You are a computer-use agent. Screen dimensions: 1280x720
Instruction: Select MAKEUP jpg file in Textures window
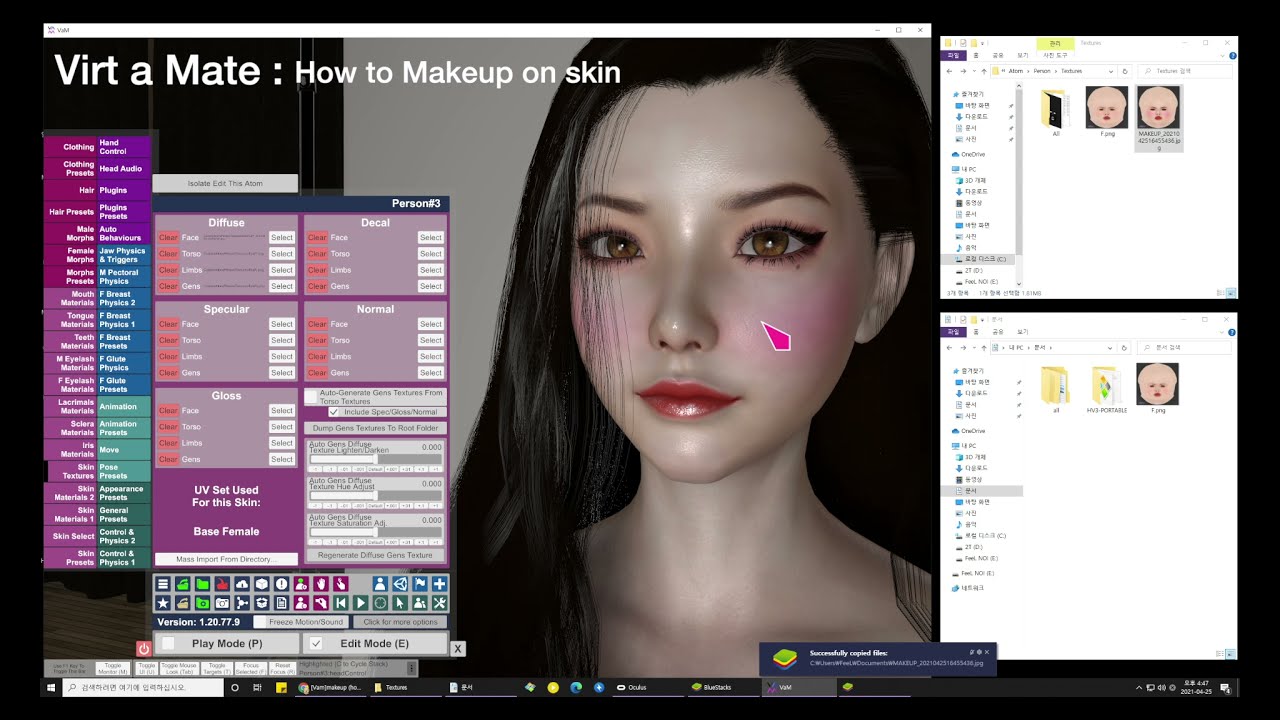(1159, 118)
